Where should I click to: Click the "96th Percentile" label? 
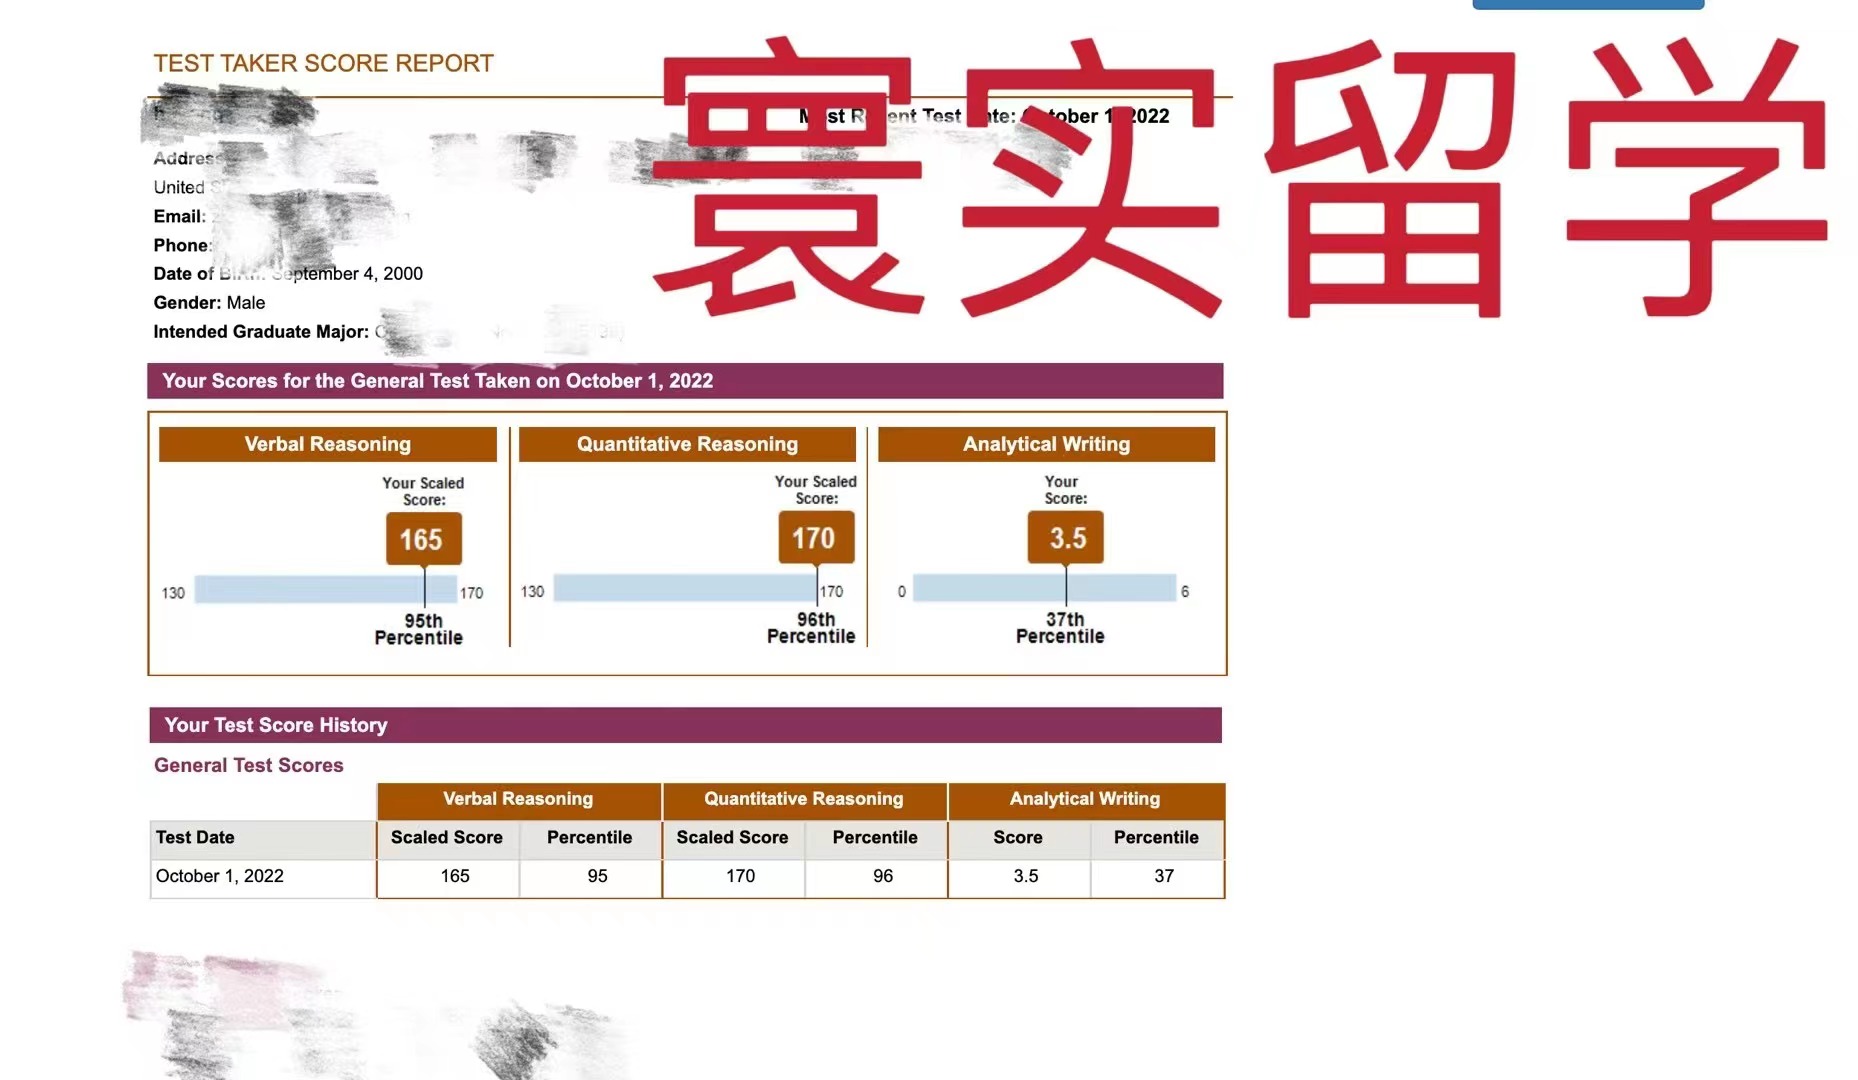coord(811,628)
